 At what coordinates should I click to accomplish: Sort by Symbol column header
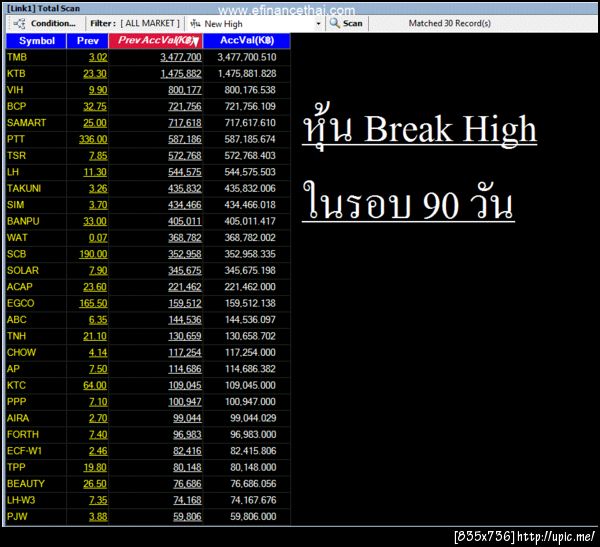(x=36, y=41)
